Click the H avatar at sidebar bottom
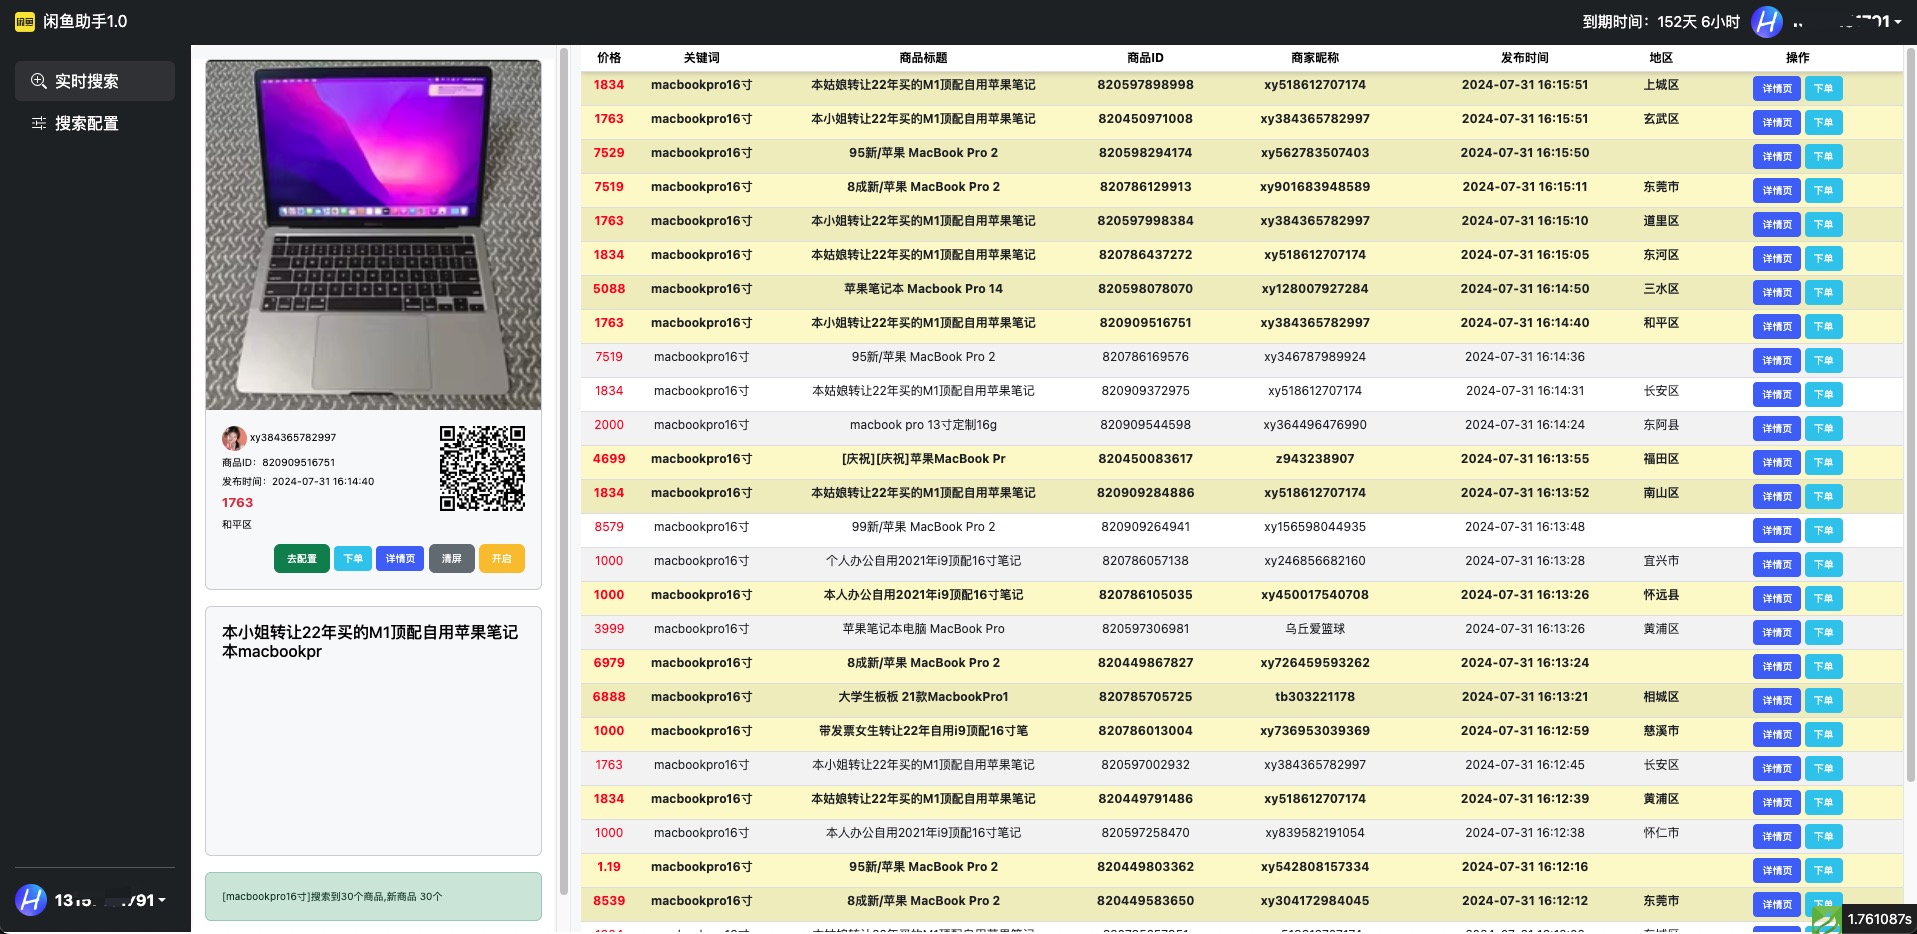 tap(31, 900)
